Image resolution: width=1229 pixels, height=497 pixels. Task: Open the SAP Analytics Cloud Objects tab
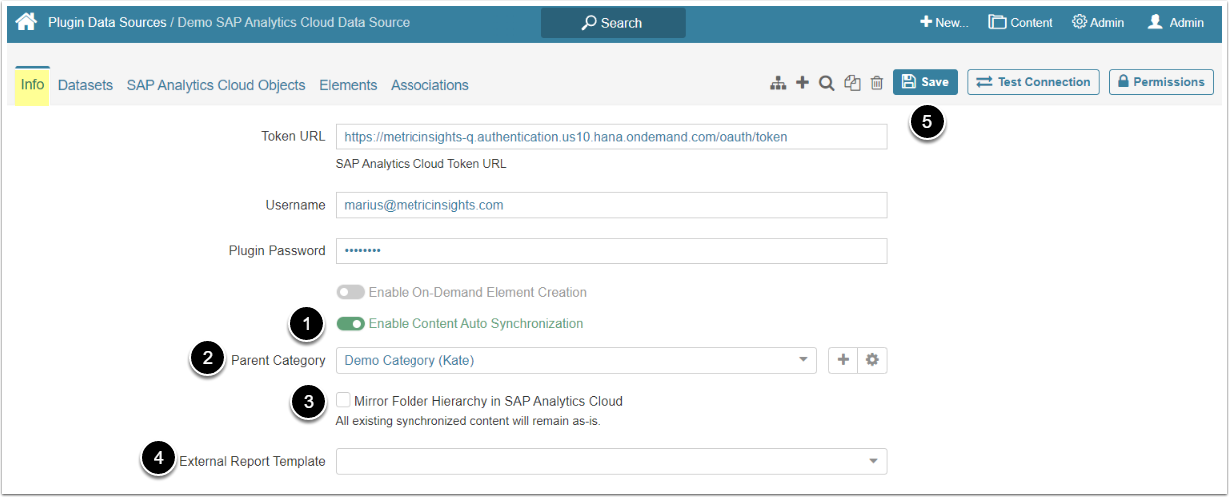click(216, 85)
